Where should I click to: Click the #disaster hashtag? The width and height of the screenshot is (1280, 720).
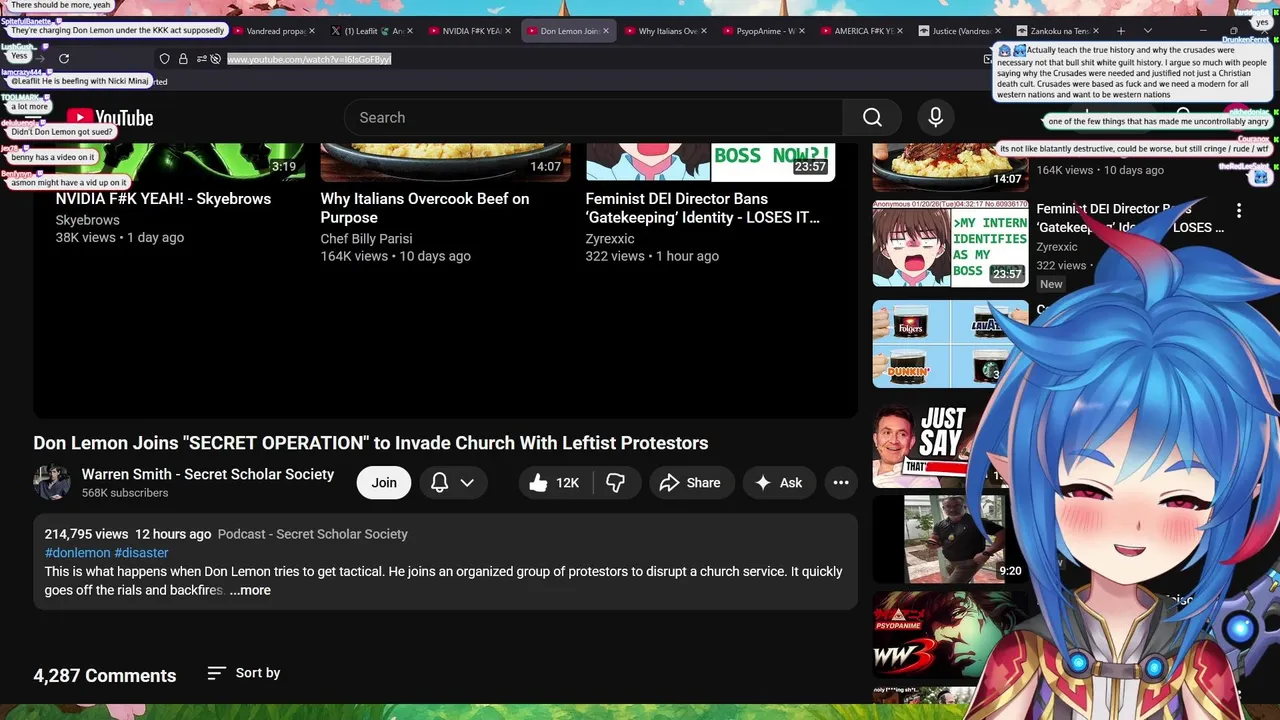(x=141, y=553)
